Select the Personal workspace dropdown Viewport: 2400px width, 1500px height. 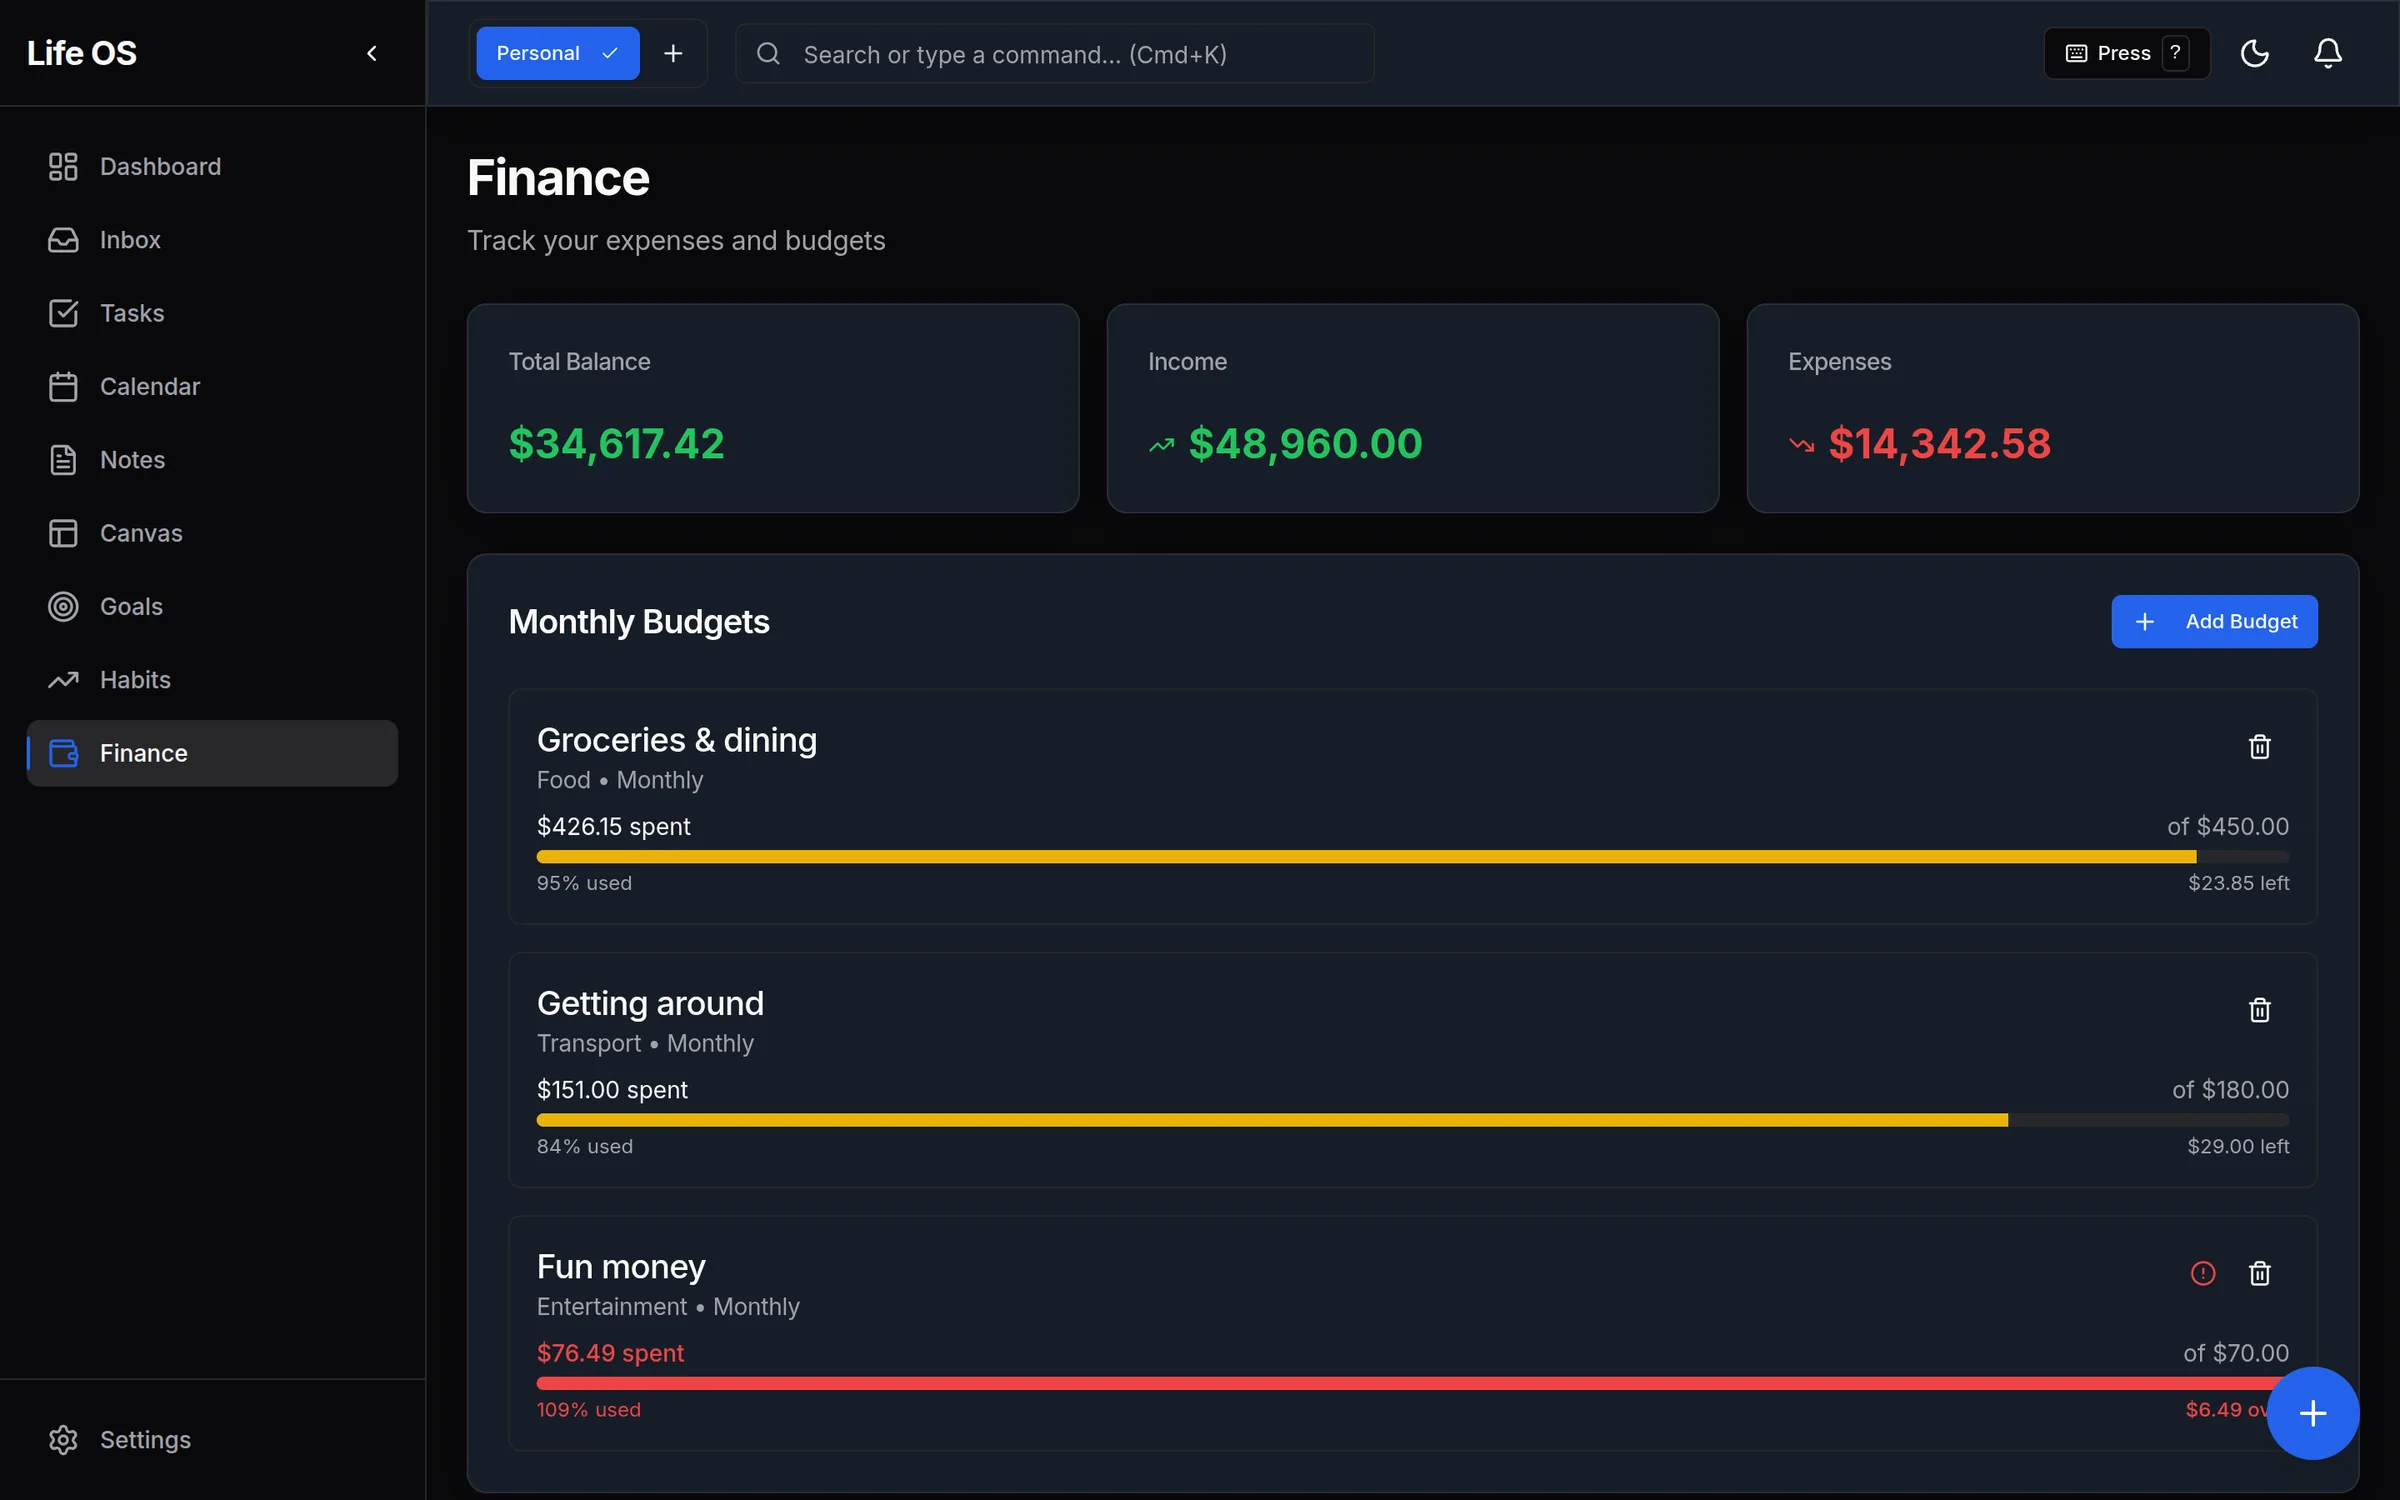click(x=558, y=53)
